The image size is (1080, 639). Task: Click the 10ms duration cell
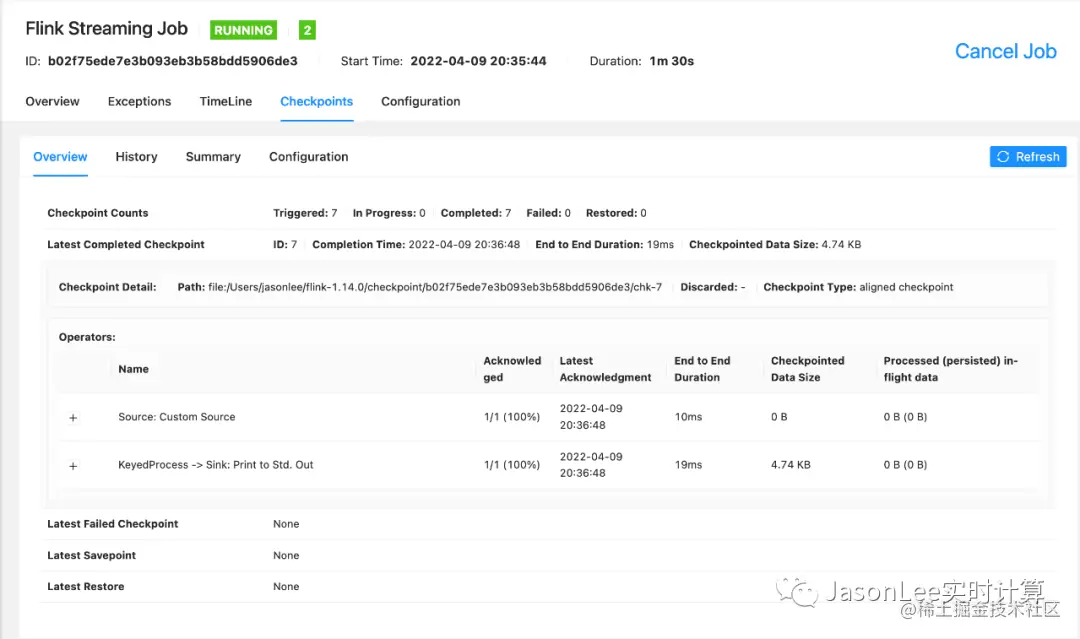click(x=688, y=417)
